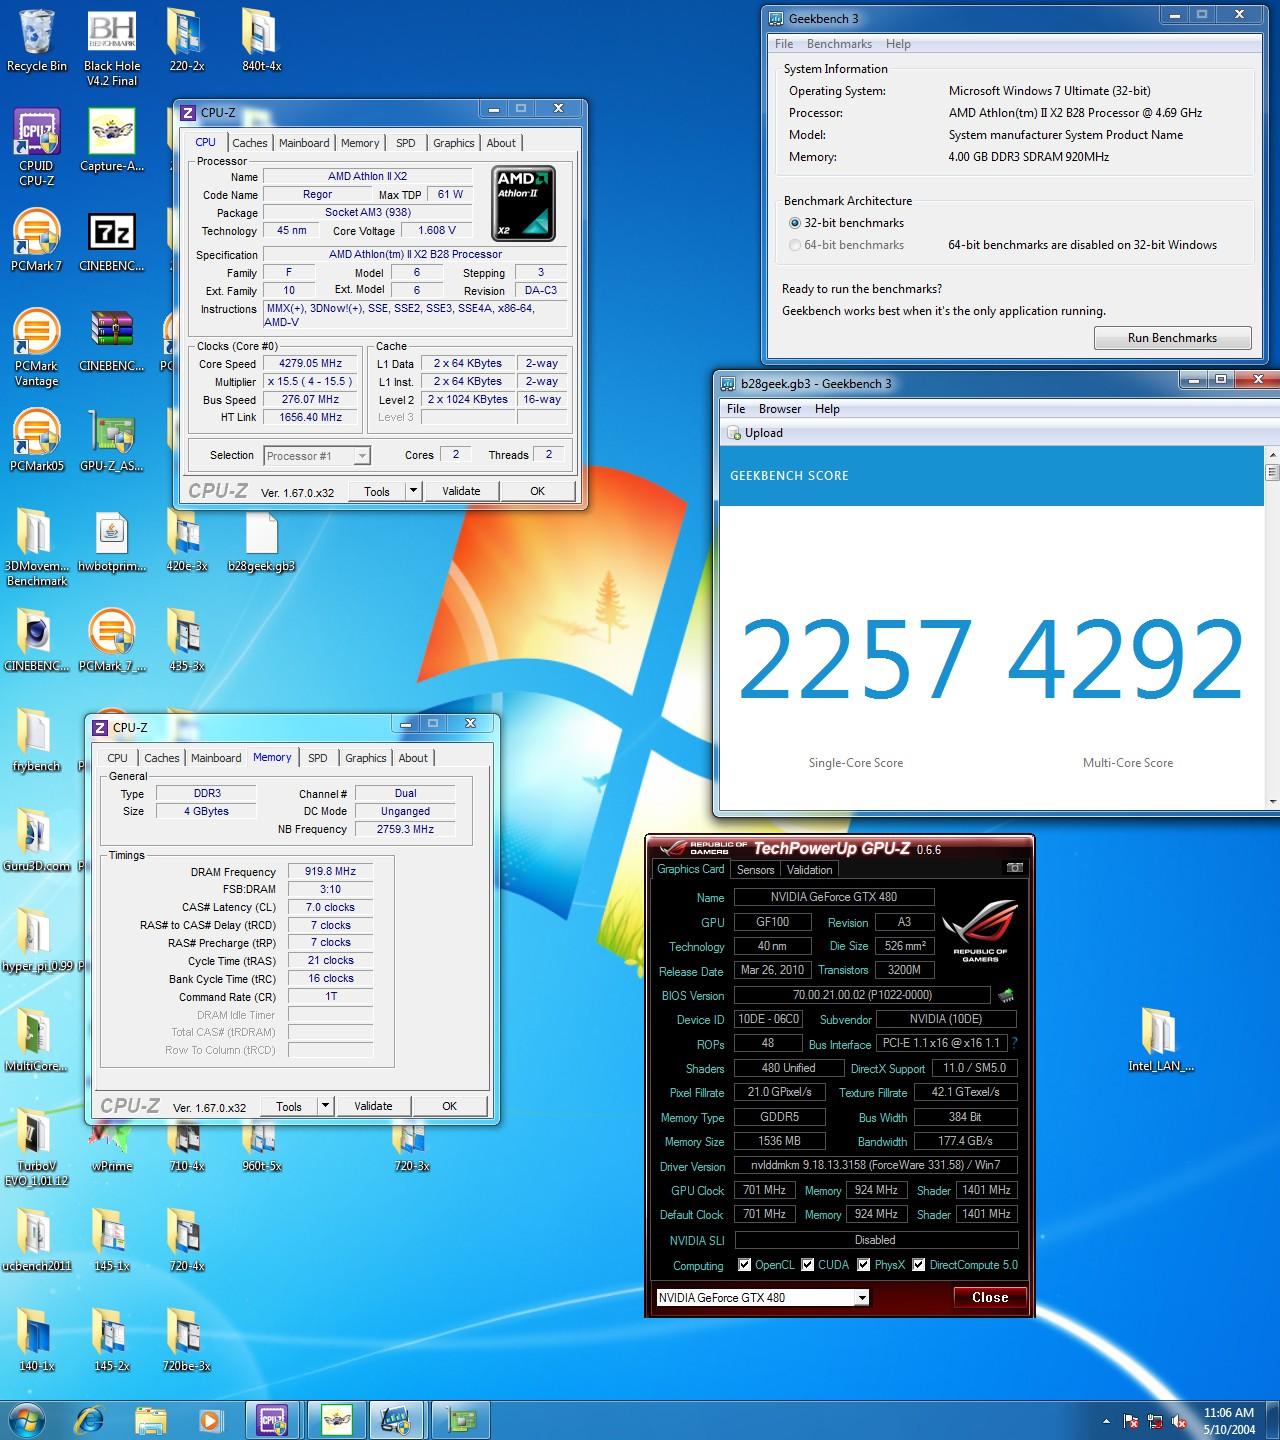Switch to CPU-Z taskbar button
This screenshot has width=1280, height=1440.
pyautogui.click(x=273, y=1419)
